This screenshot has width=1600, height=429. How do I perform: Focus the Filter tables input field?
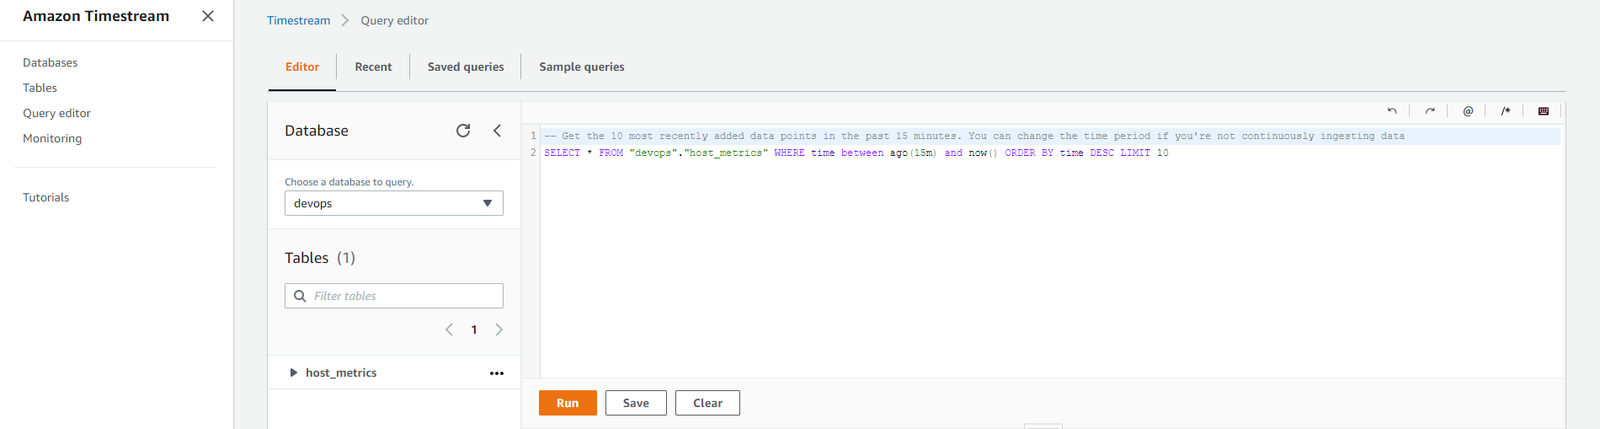tap(394, 296)
